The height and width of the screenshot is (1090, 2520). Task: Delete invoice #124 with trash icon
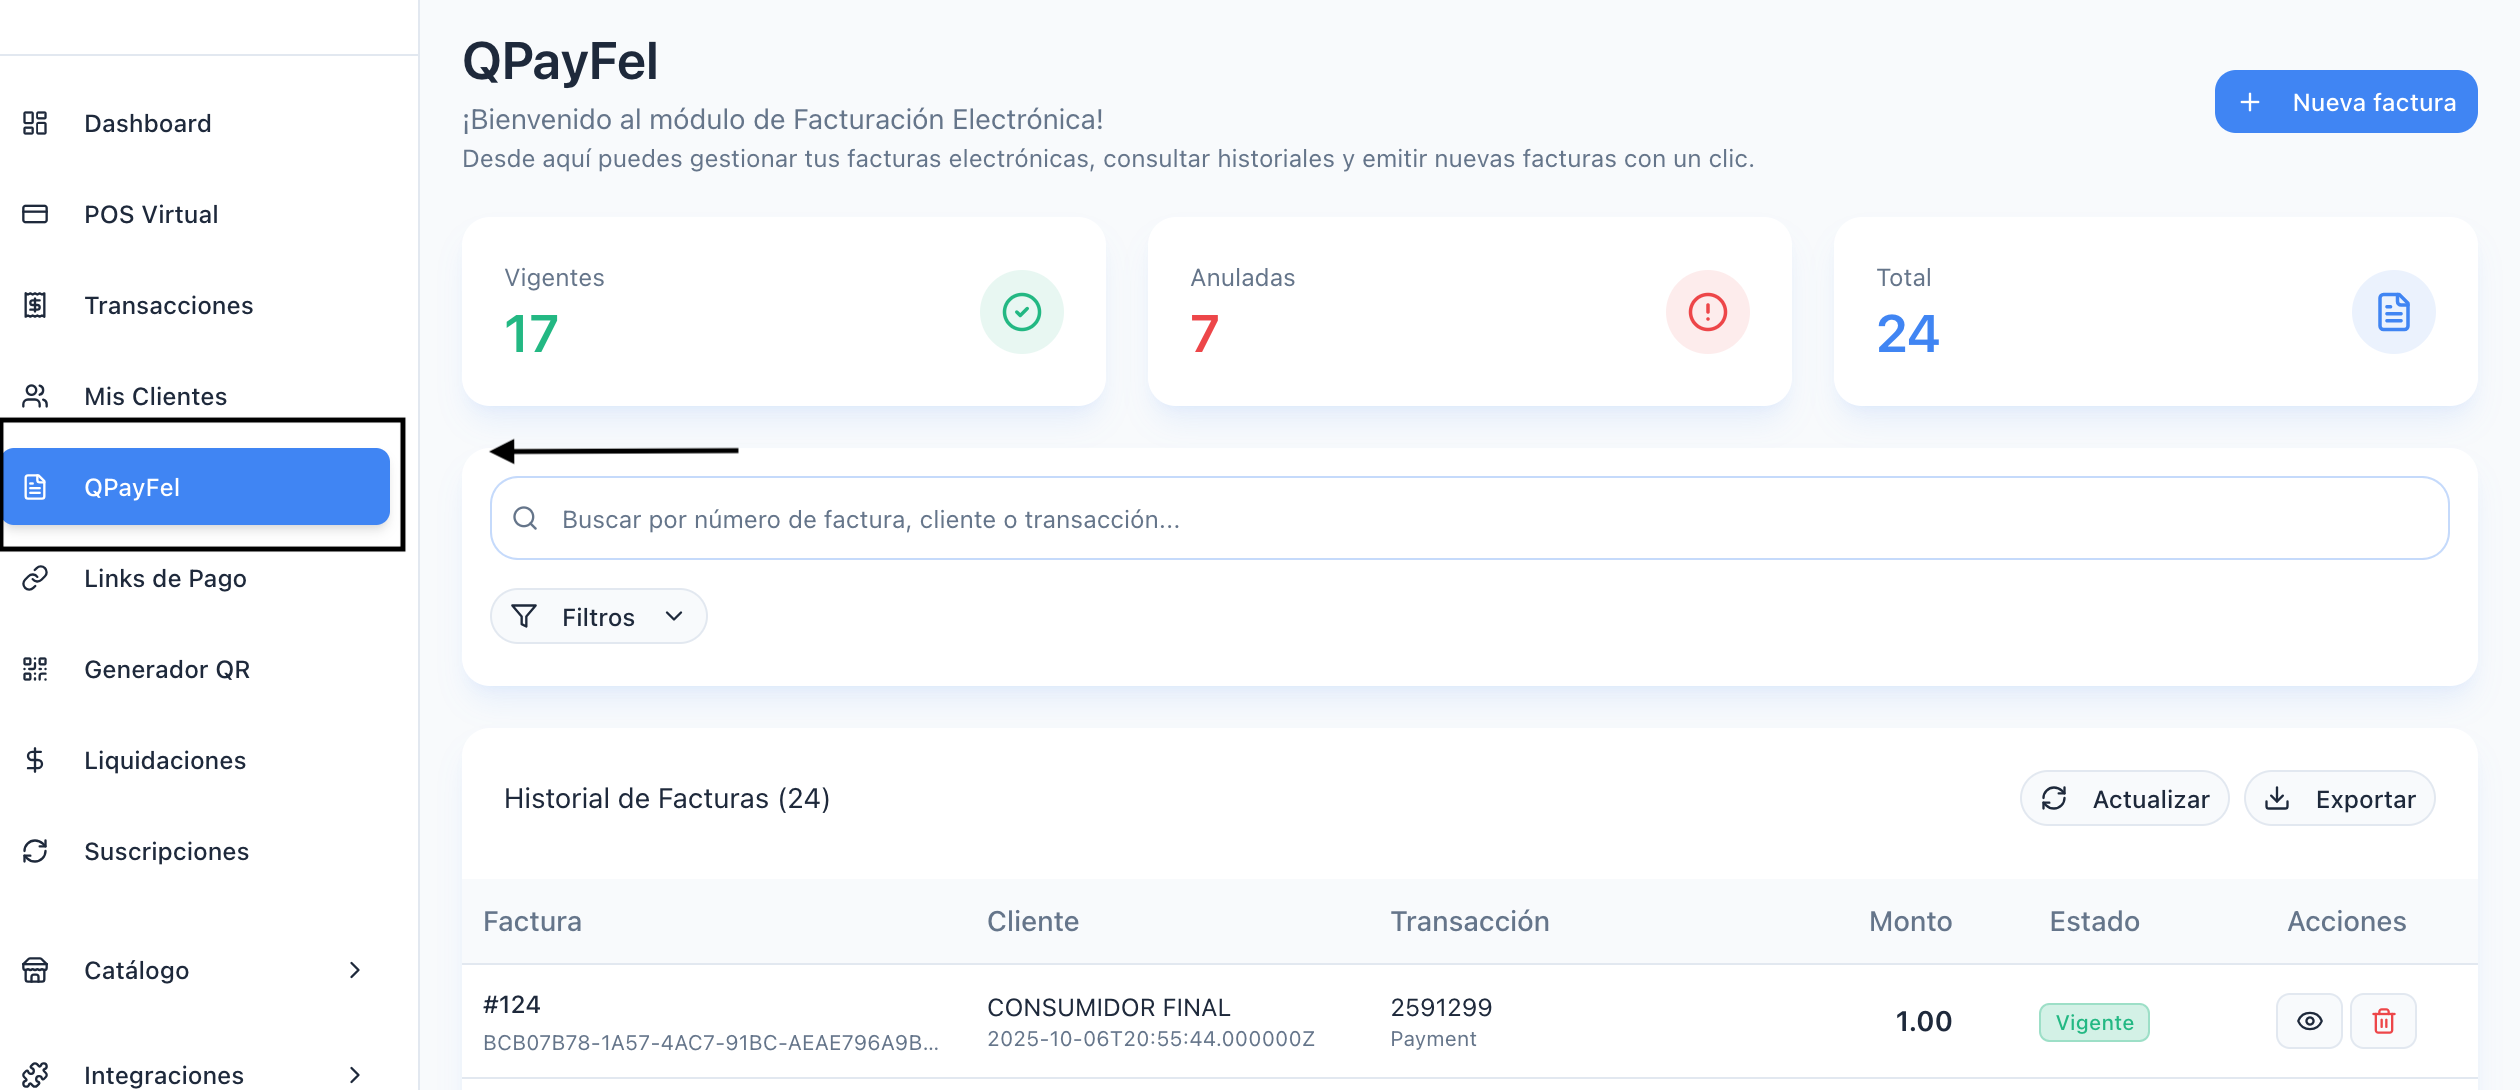pos(2383,1021)
